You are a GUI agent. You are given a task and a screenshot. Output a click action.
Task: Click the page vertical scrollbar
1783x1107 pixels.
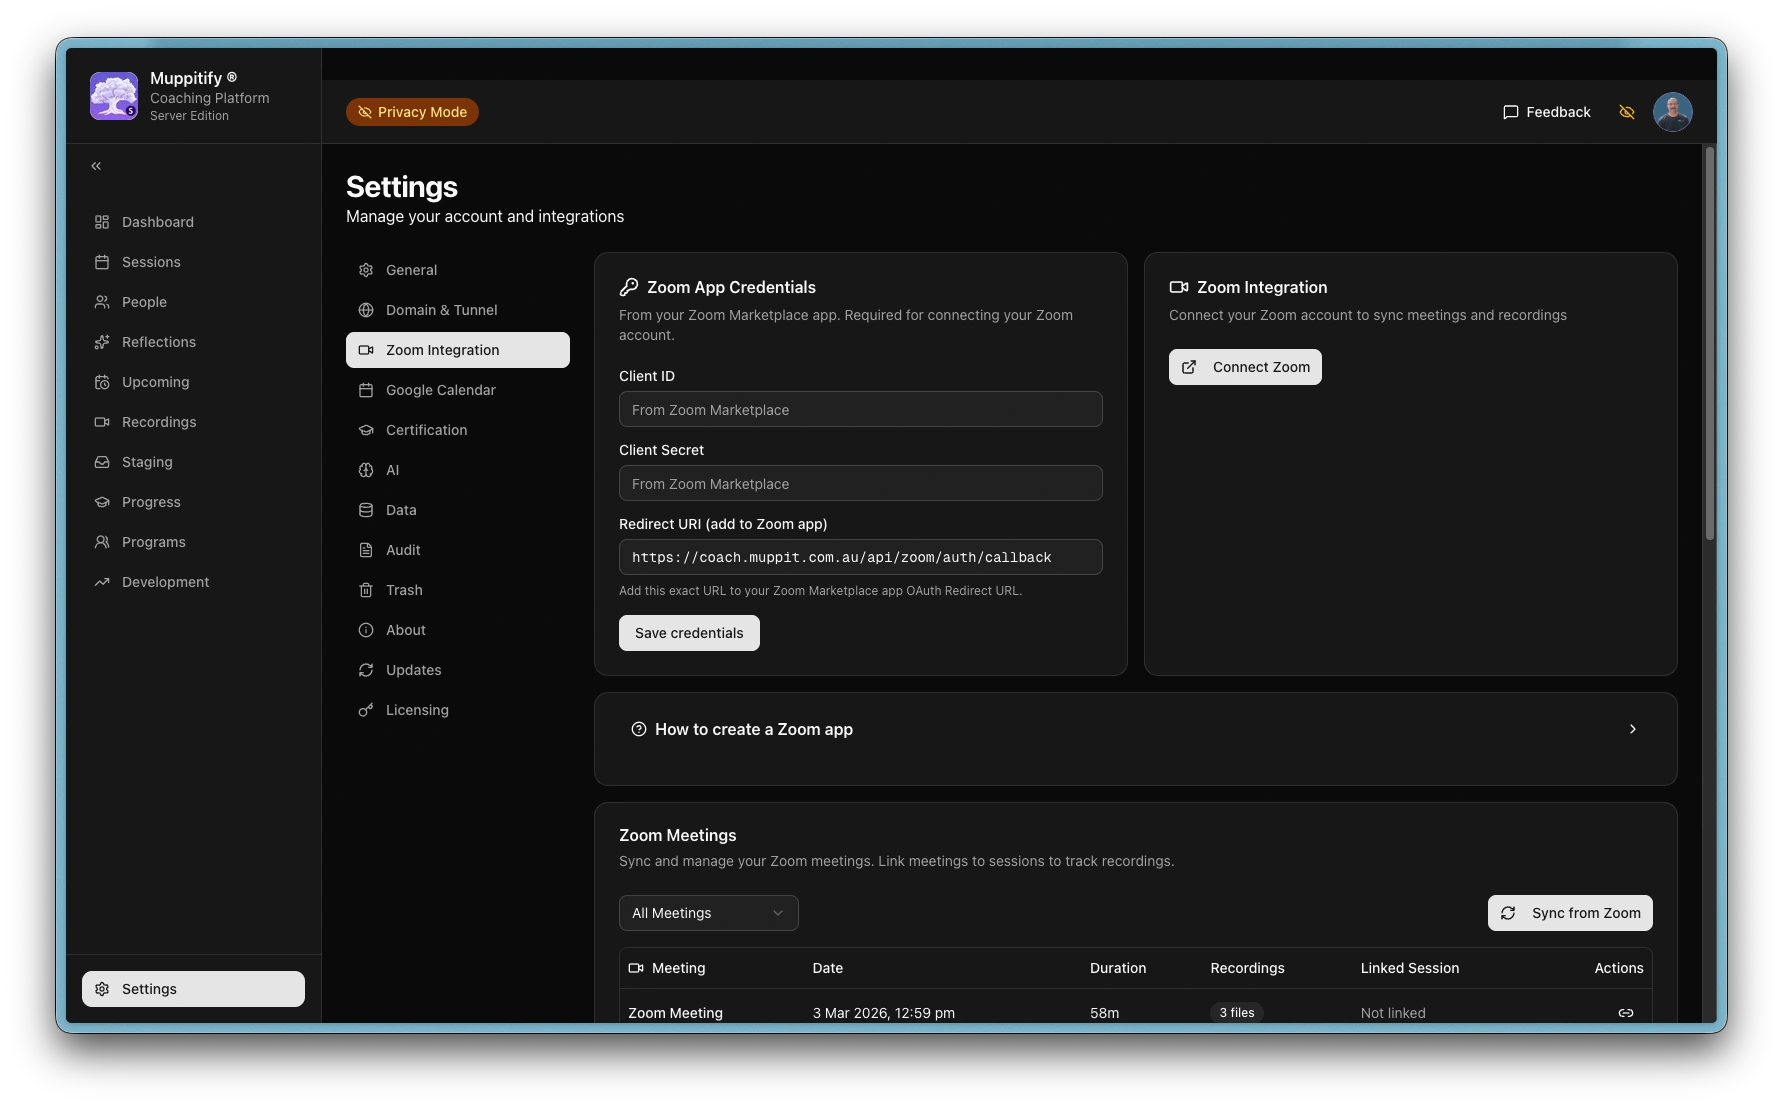pos(1709,345)
